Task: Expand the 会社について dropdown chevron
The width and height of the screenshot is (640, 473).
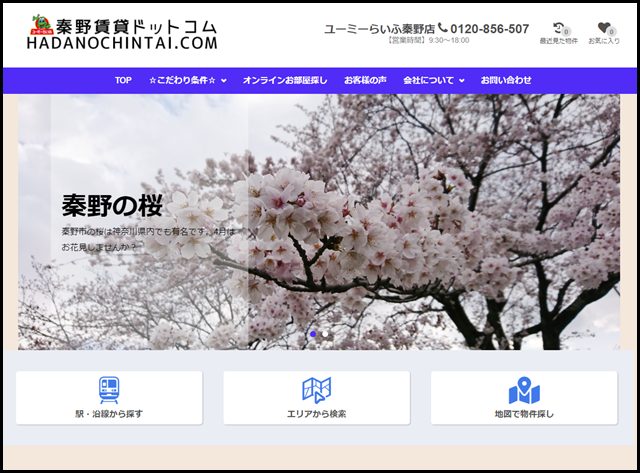Action: point(461,81)
